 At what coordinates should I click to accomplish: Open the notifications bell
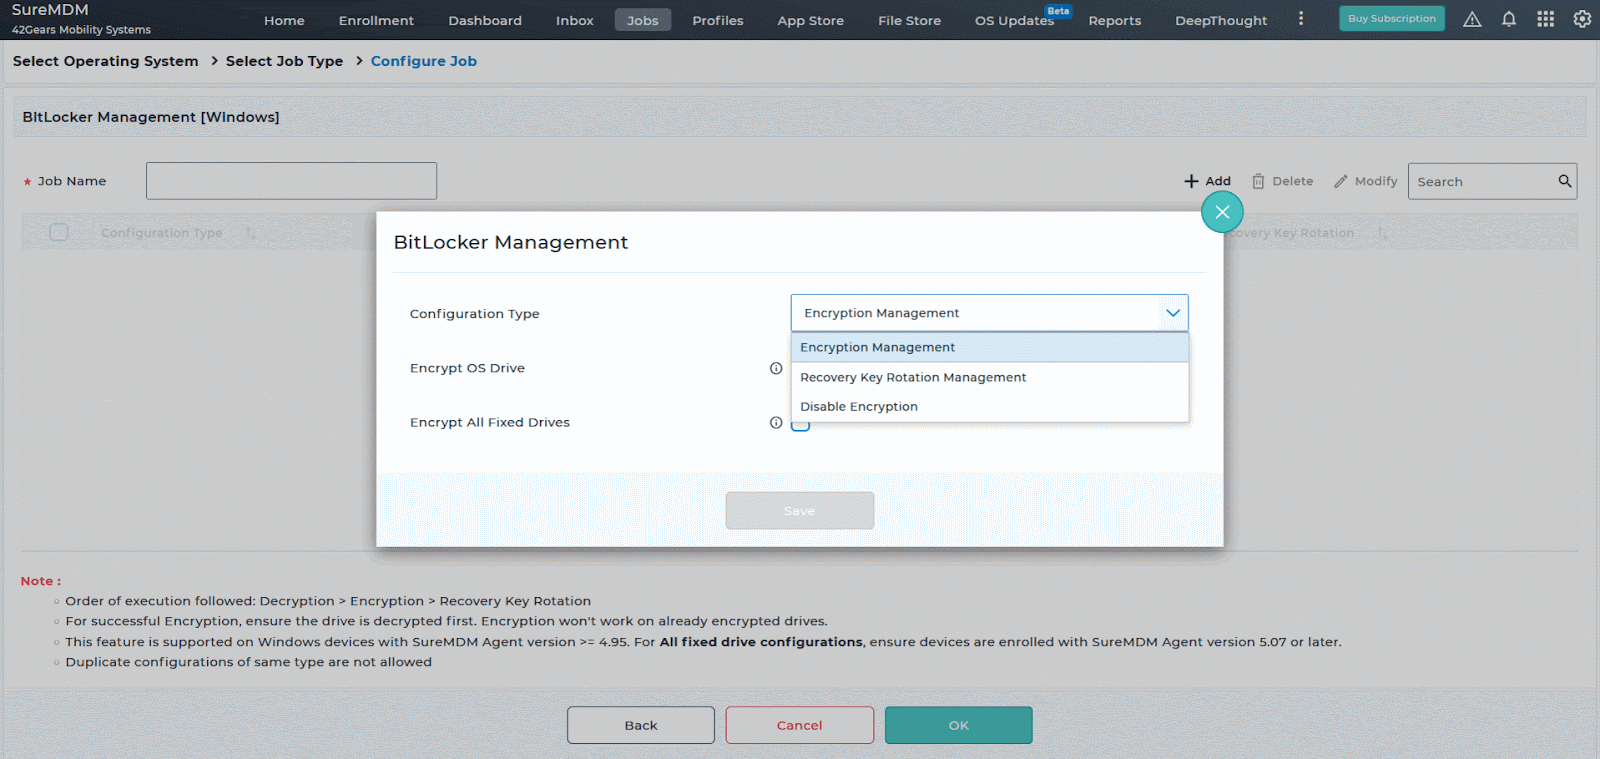pyautogui.click(x=1509, y=19)
